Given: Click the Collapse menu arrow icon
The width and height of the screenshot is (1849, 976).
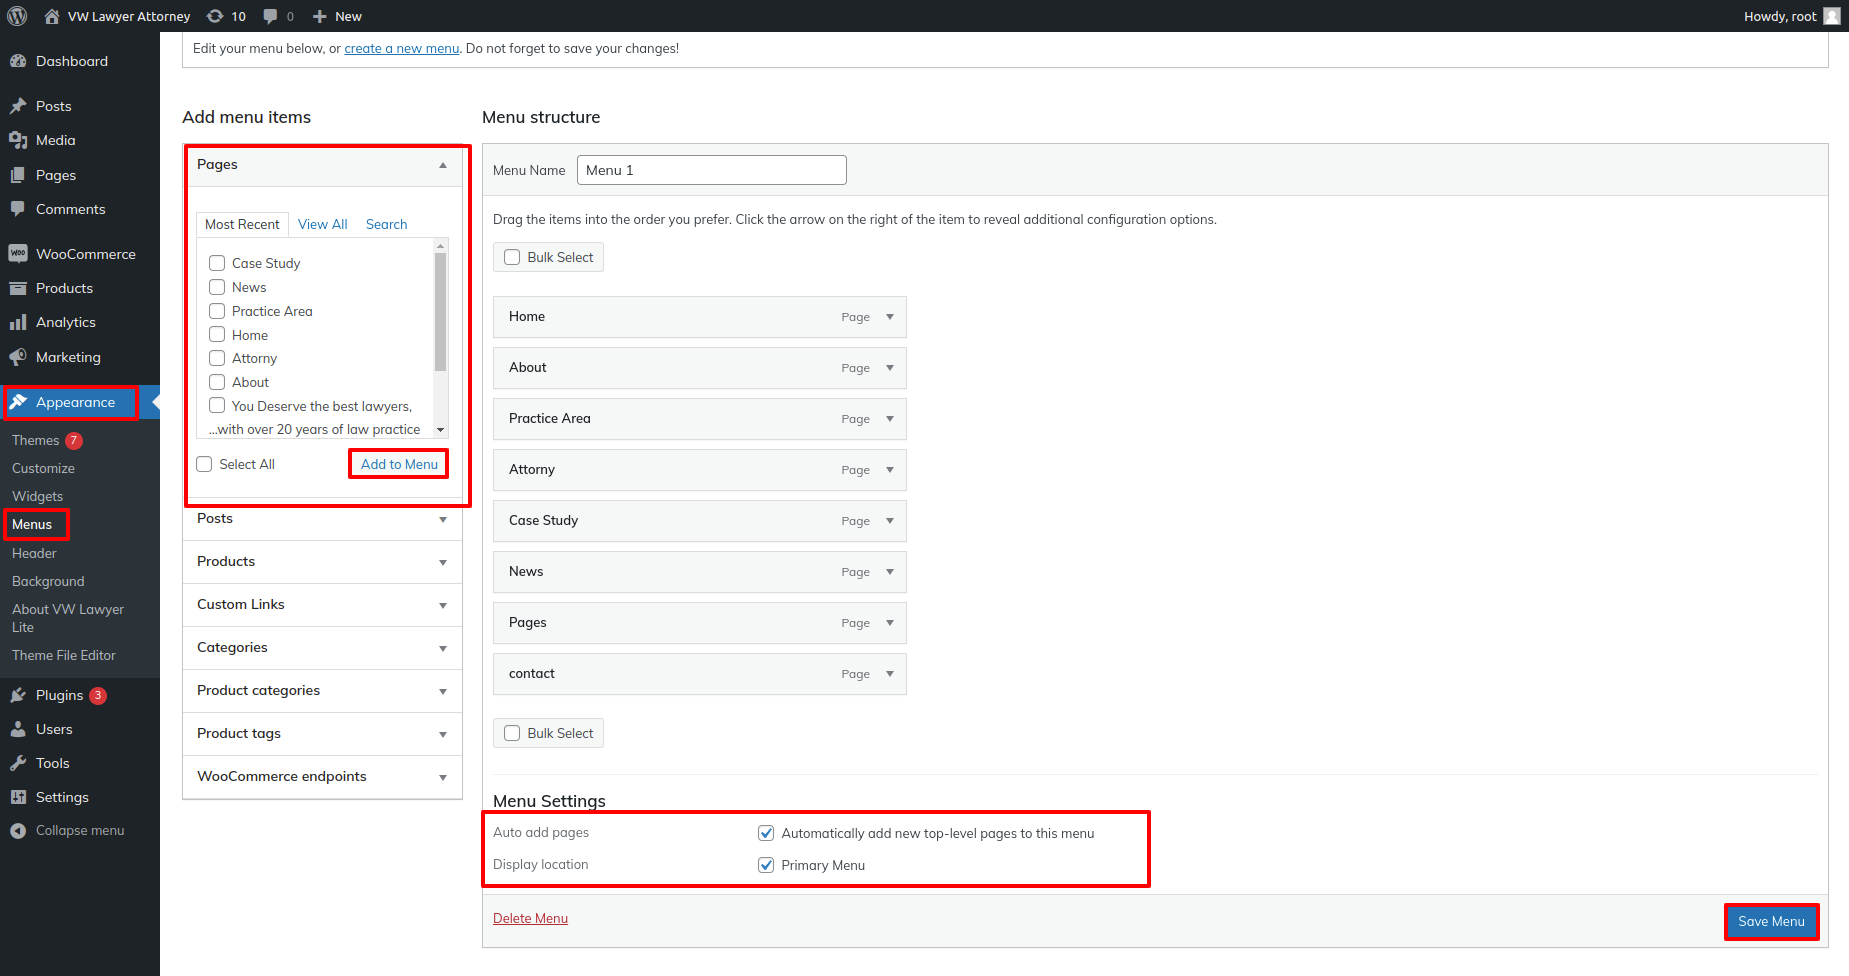Looking at the screenshot, I should pyautogui.click(x=18, y=831).
